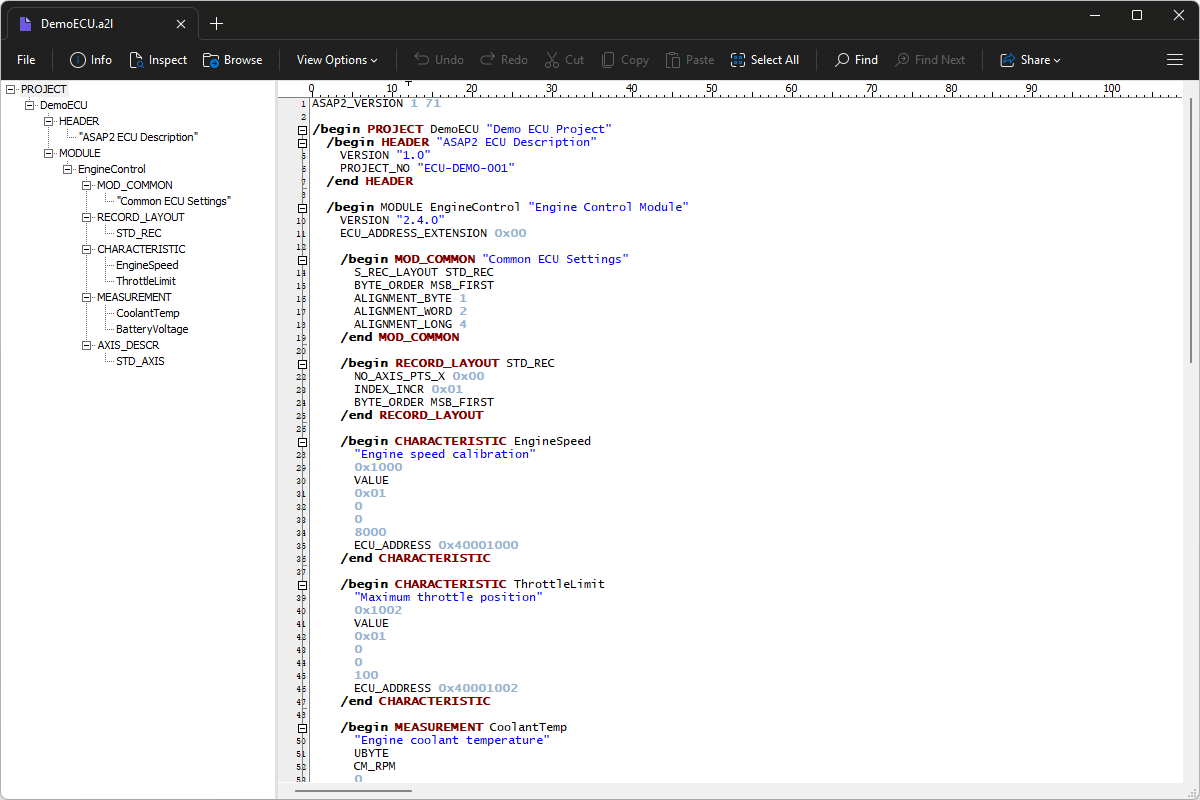Collapse the MOD_COMMON tree expander
Image resolution: width=1200 pixels, height=800 pixels.
tap(86, 185)
